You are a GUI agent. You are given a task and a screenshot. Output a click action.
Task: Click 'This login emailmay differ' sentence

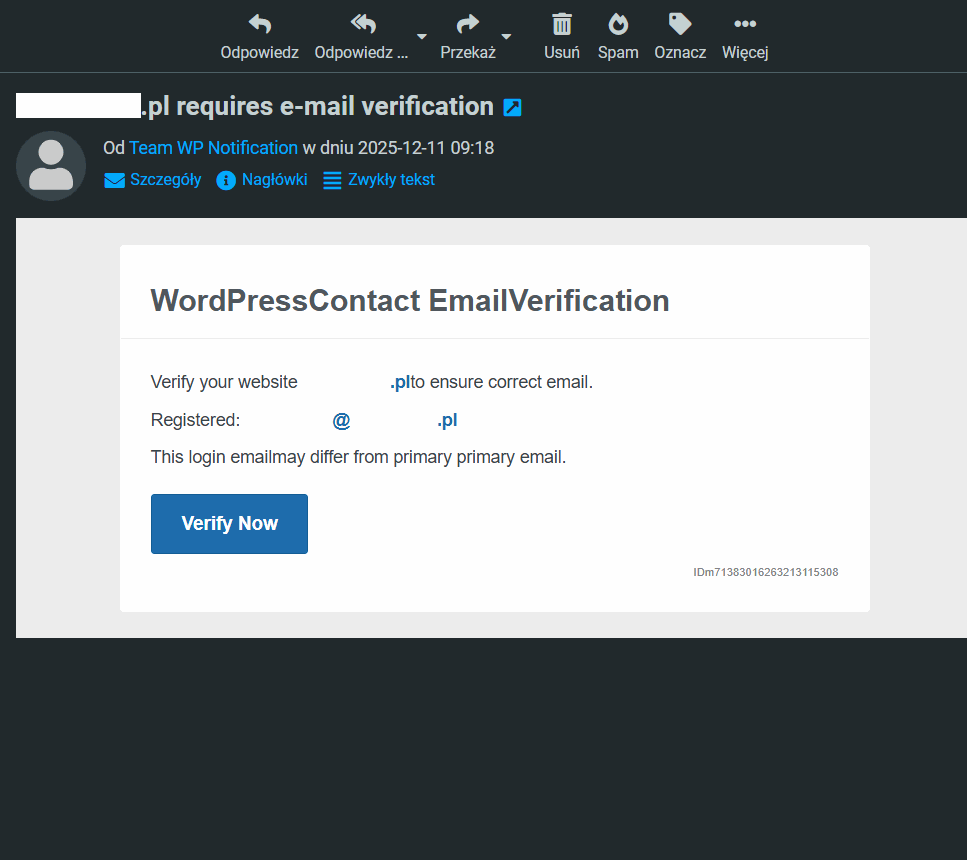pos(358,457)
